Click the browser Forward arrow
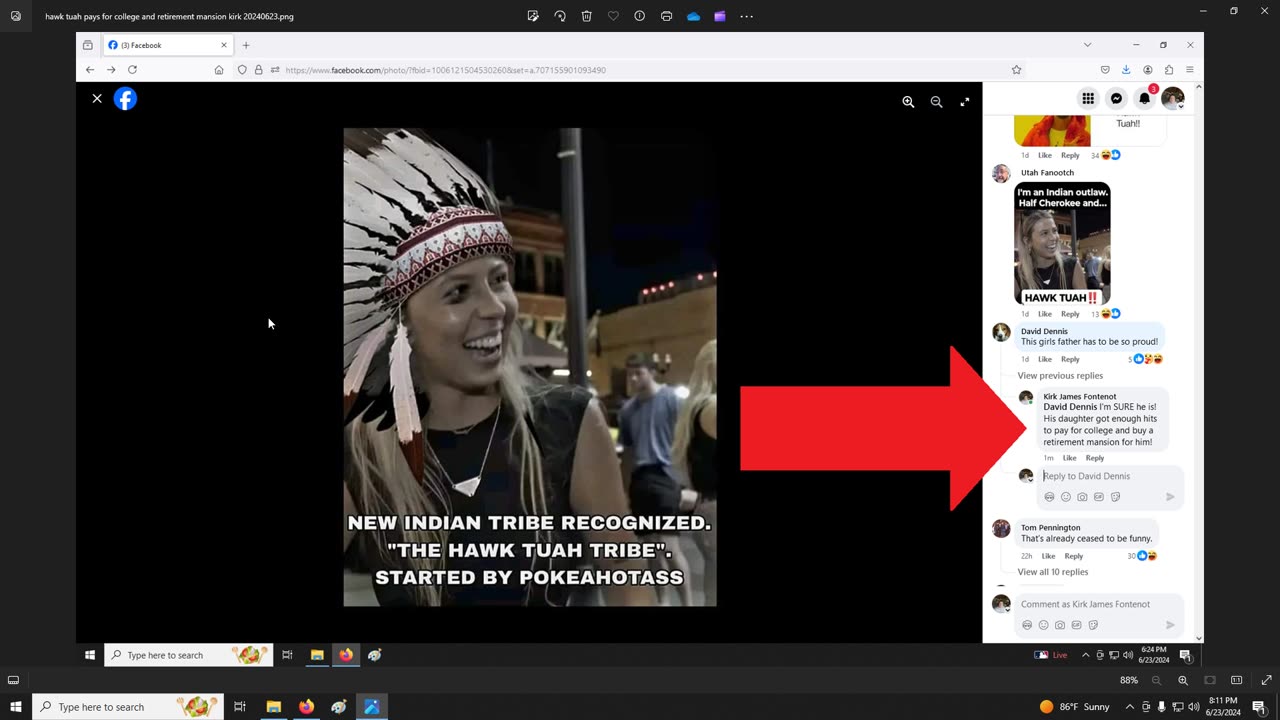 click(x=111, y=70)
